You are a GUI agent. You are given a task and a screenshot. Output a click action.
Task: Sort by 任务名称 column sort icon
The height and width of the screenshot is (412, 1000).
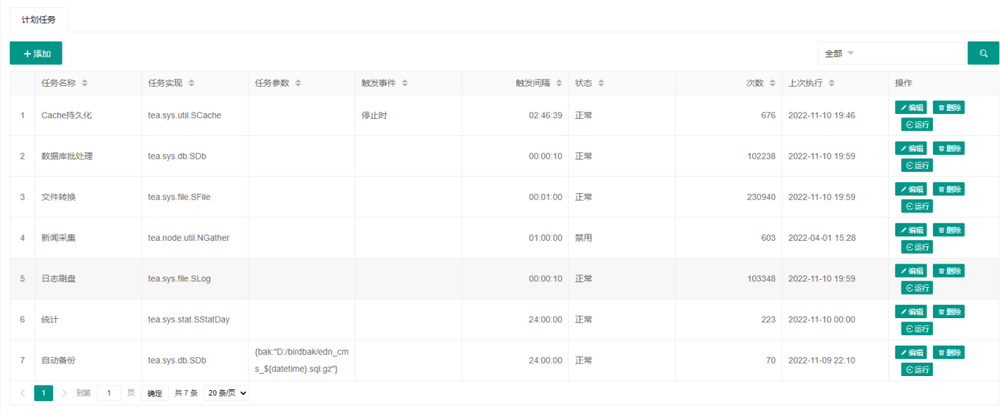tap(85, 83)
